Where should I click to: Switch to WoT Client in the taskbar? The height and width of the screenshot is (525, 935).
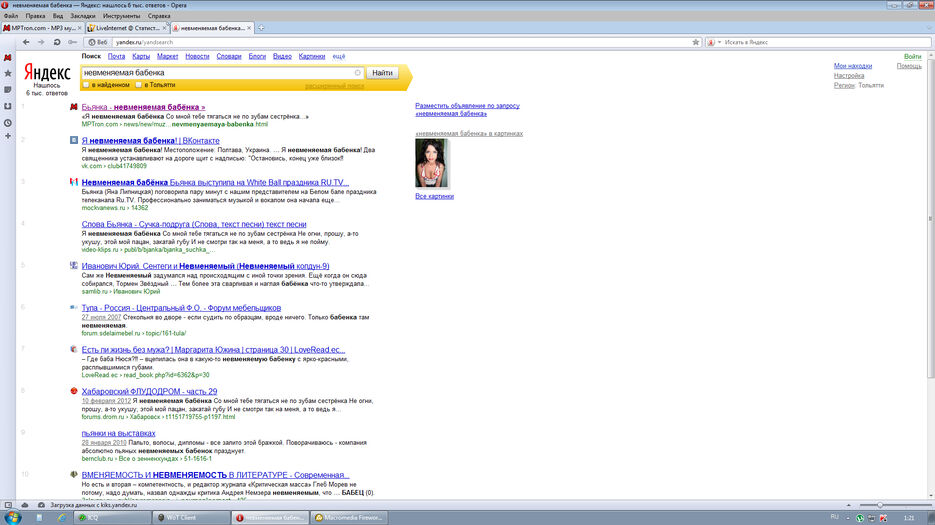coord(190,518)
